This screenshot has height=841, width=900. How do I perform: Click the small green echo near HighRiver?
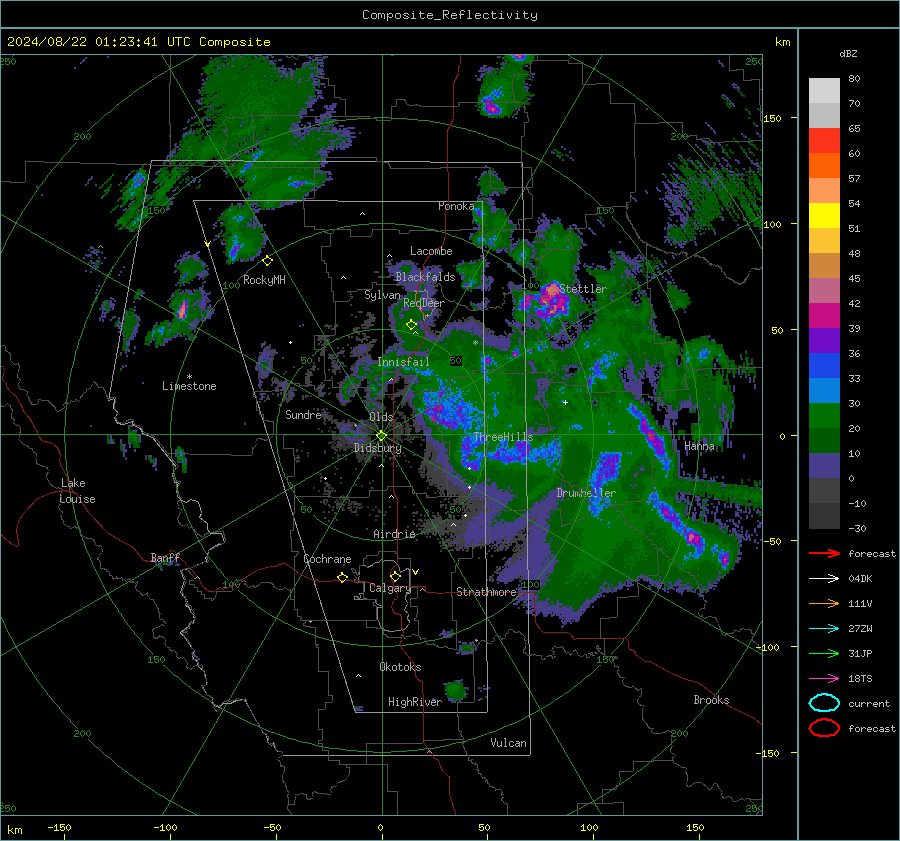tap(456, 690)
